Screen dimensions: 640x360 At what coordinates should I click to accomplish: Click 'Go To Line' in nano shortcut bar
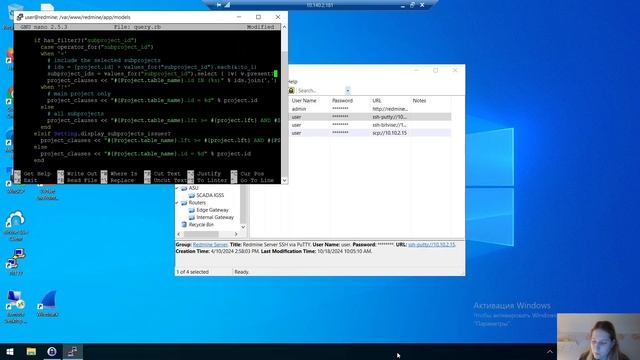(257, 180)
